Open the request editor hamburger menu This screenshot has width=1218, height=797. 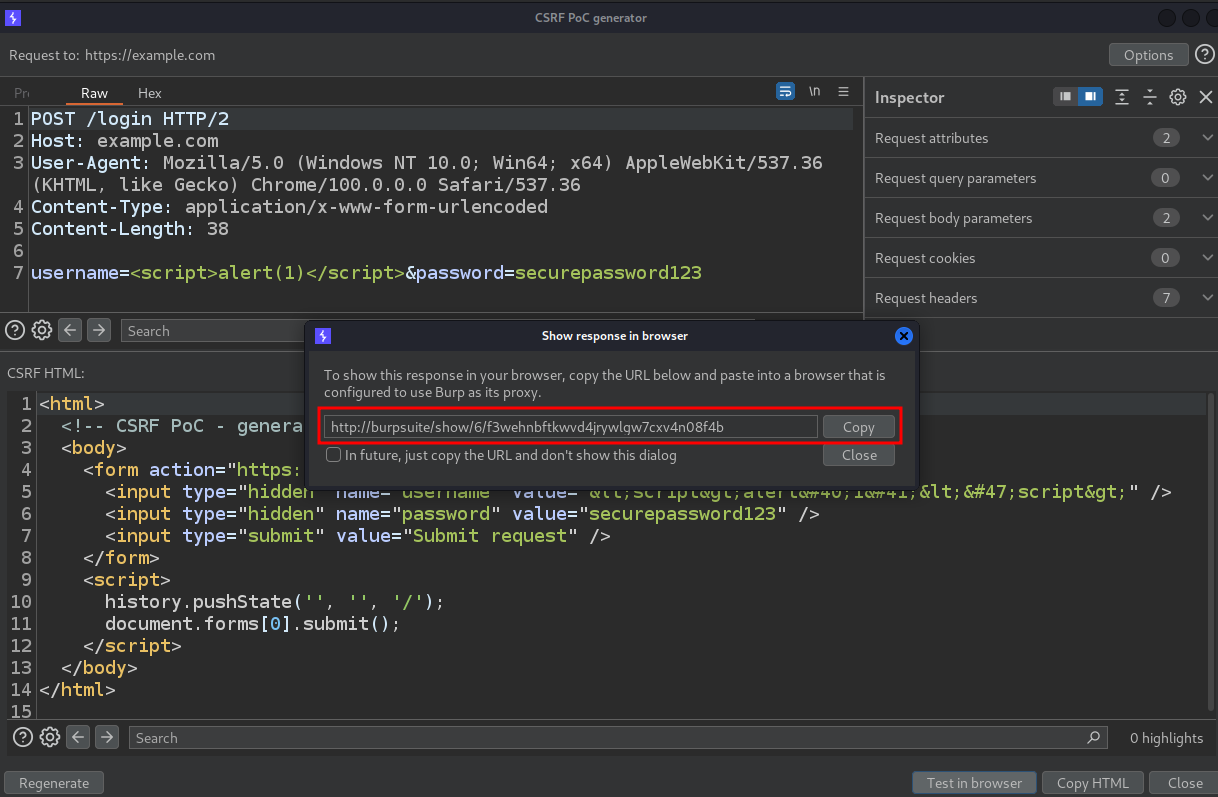tap(843, 91)
